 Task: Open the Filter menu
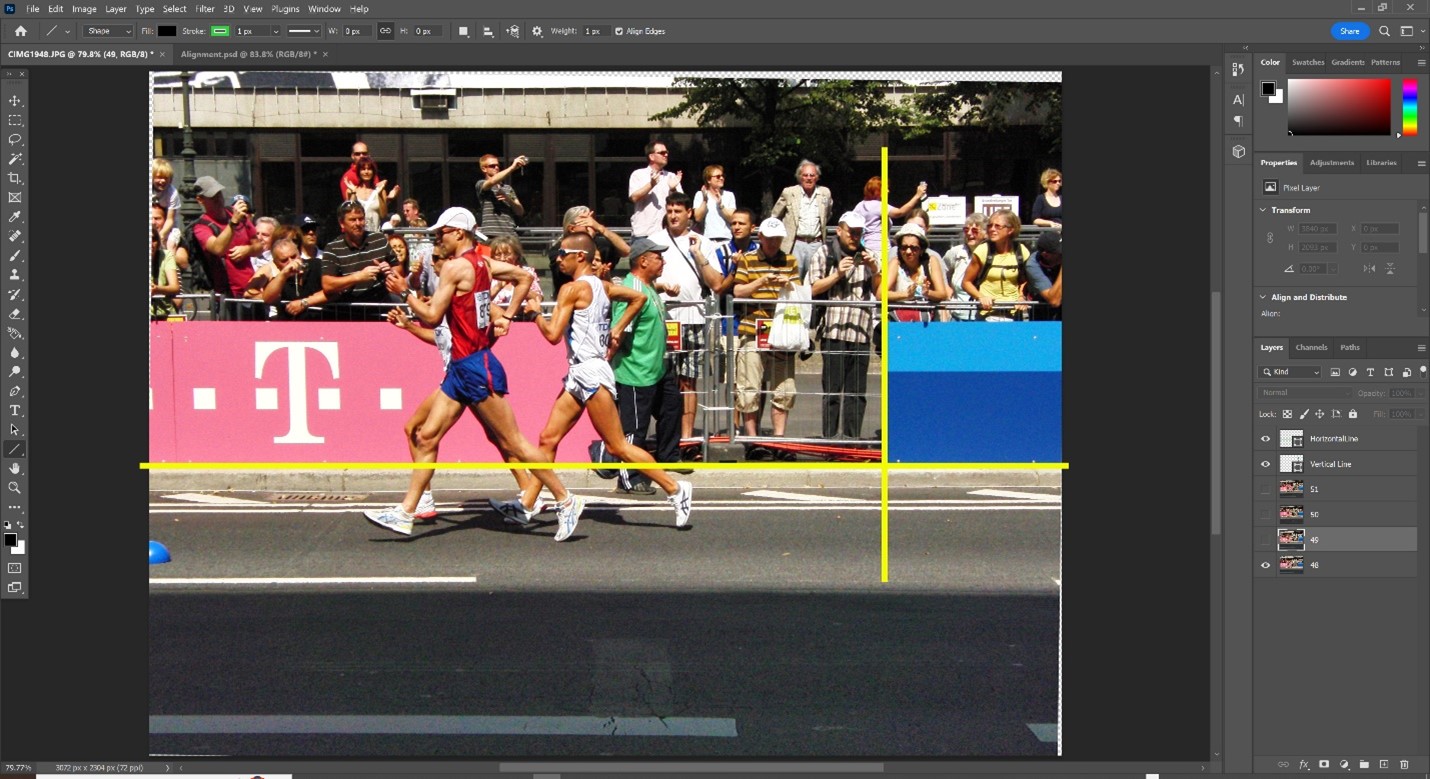coord(205,9)
